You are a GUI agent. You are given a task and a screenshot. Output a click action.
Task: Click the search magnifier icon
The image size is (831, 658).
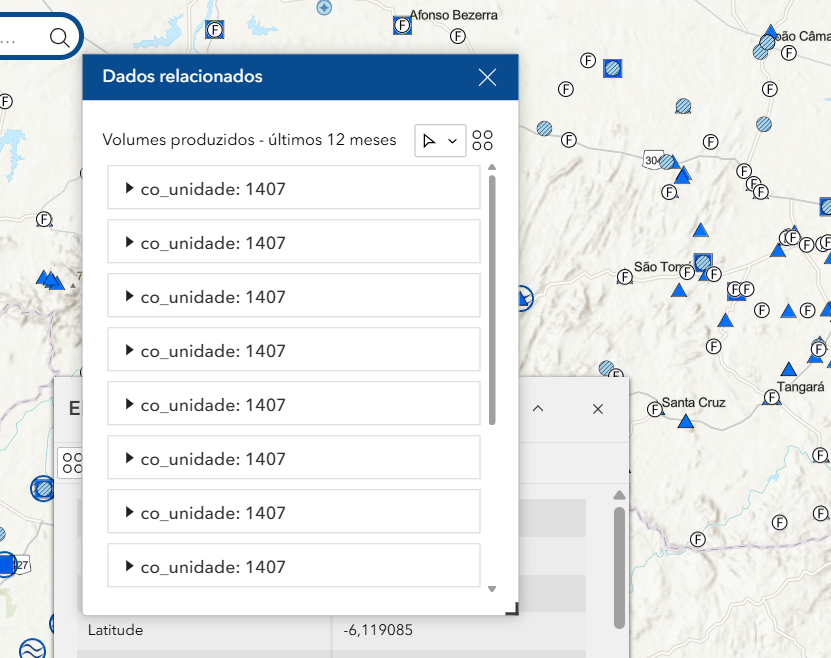coord(59,38)
